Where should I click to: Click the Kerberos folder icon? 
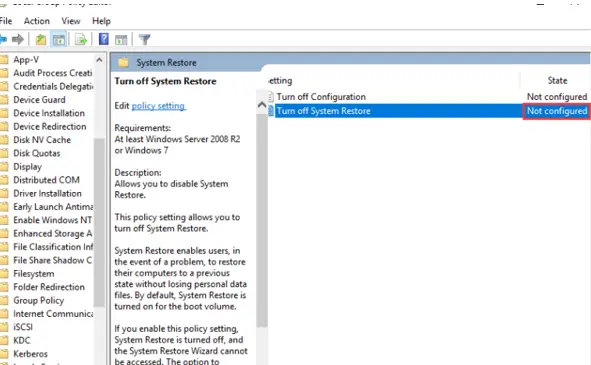tap(4, 354)
